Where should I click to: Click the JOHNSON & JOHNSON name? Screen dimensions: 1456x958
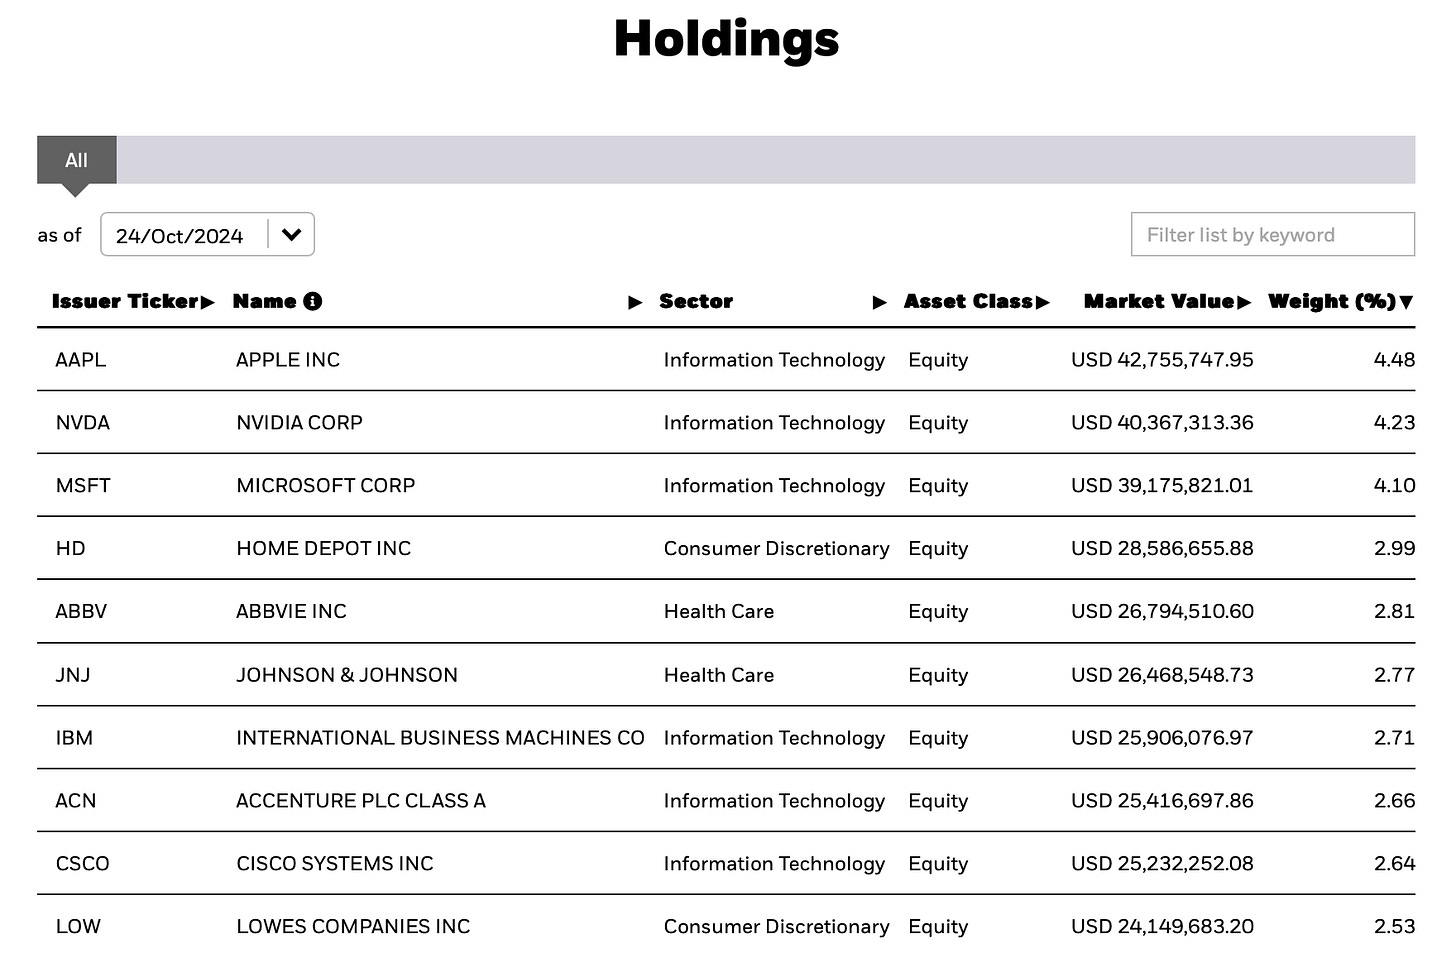[347, 675]
